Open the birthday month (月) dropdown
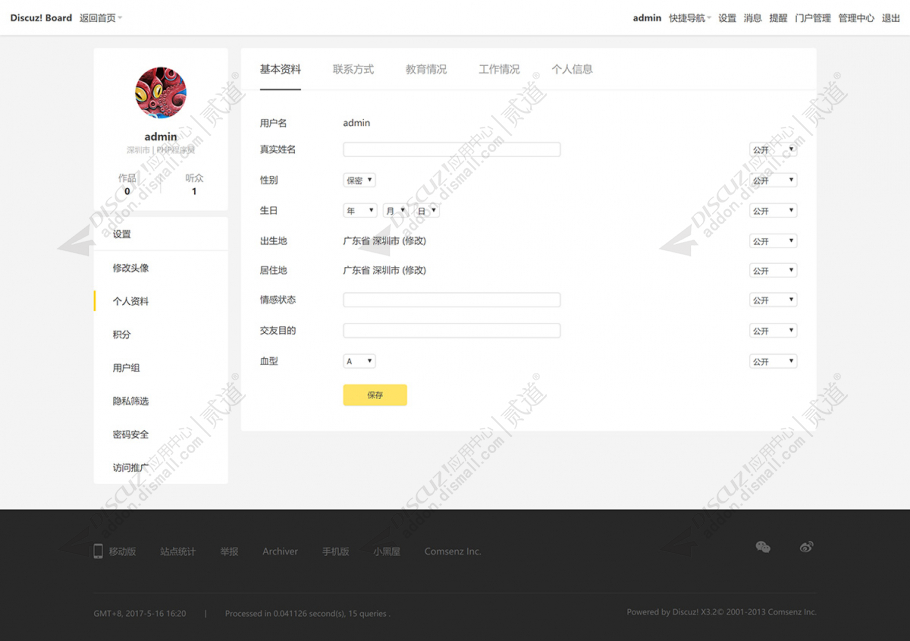Viewport: 910px width, 641px height. click(x=394, y=211)
